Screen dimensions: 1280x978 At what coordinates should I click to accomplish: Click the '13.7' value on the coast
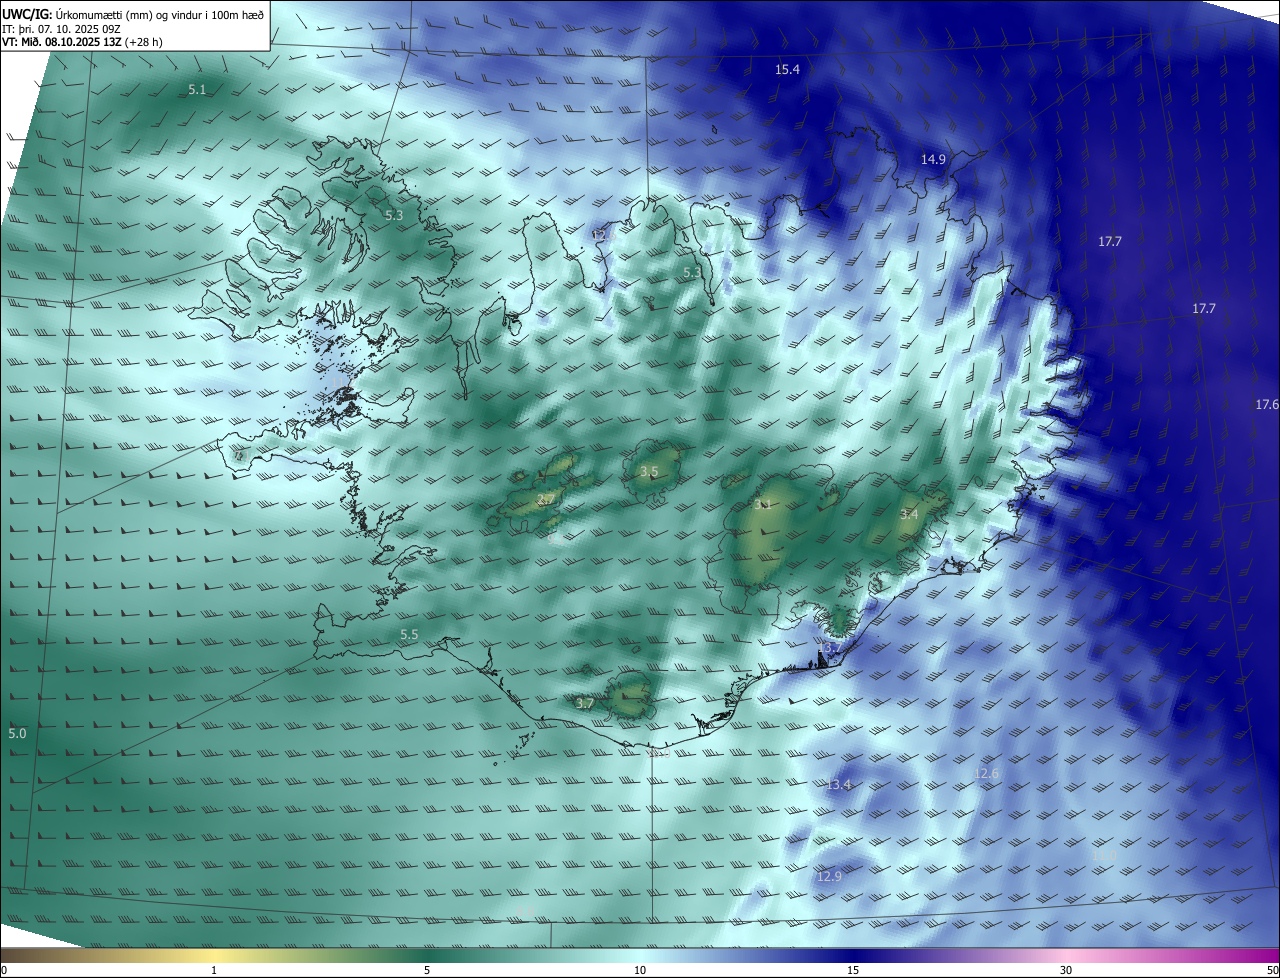tap(830, 648)
